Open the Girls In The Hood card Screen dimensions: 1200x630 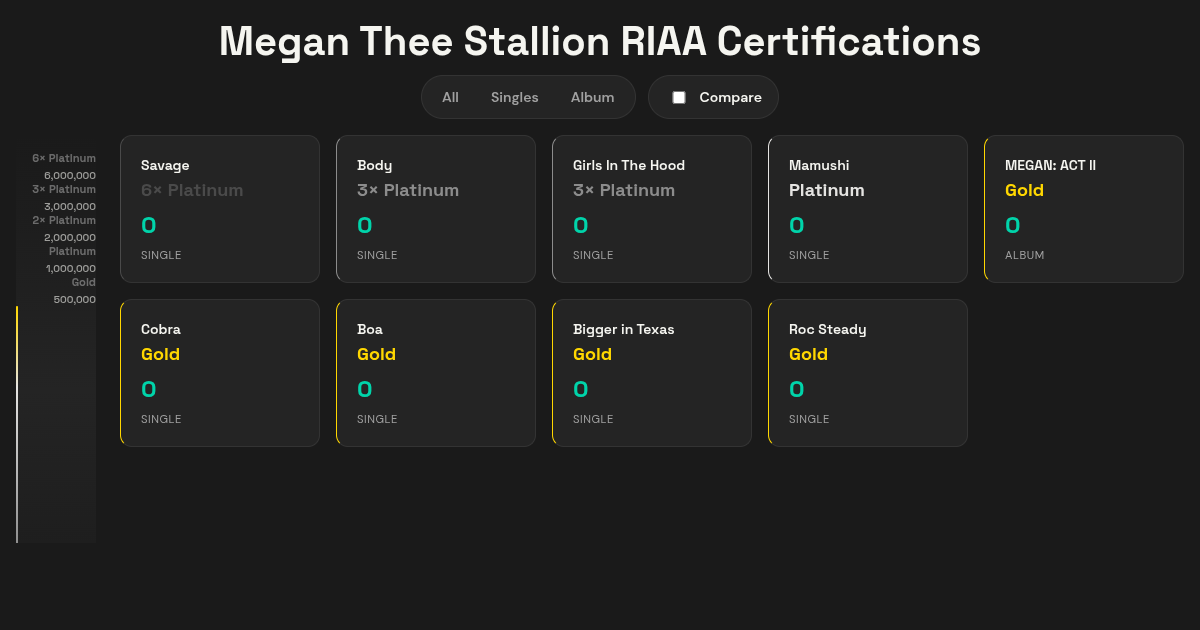tap(652, 209)
